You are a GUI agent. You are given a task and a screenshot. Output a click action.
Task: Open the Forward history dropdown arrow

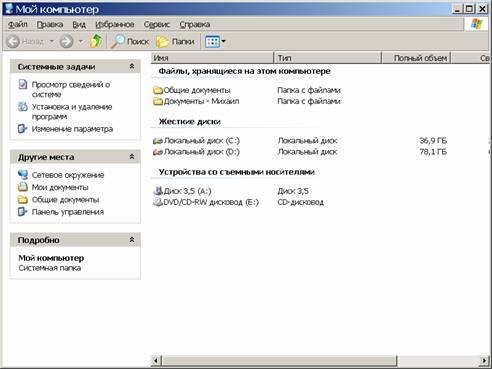click(x=81, y=42)
